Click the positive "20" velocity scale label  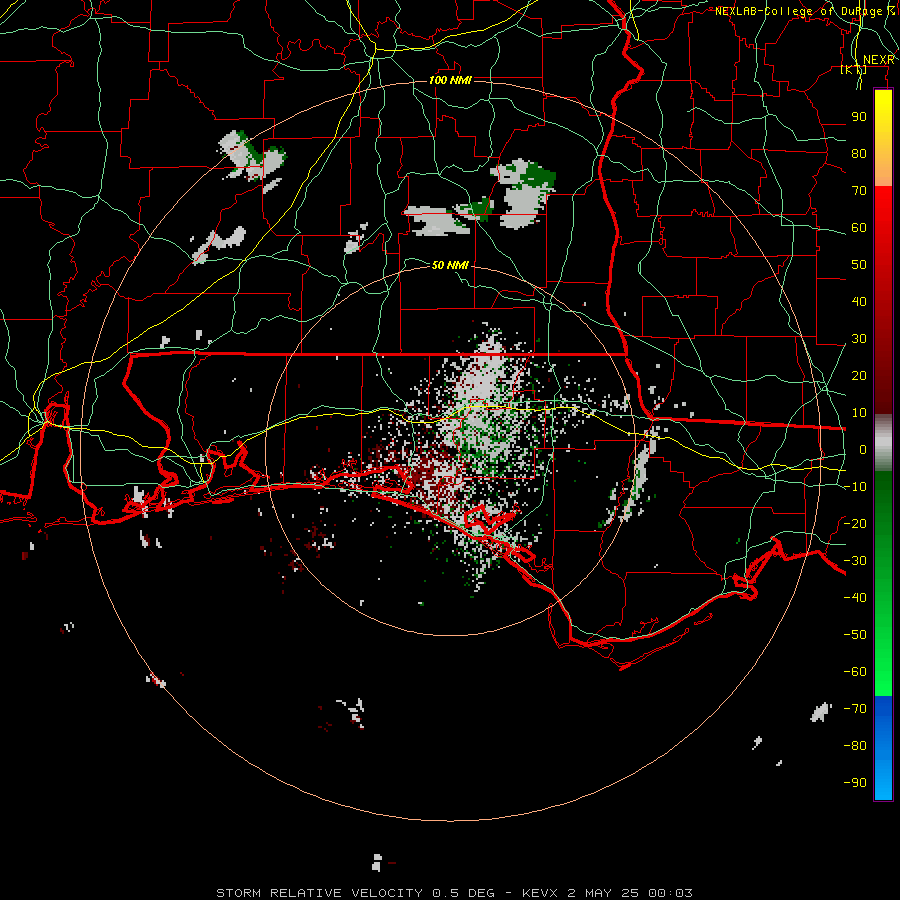[859, 376]
